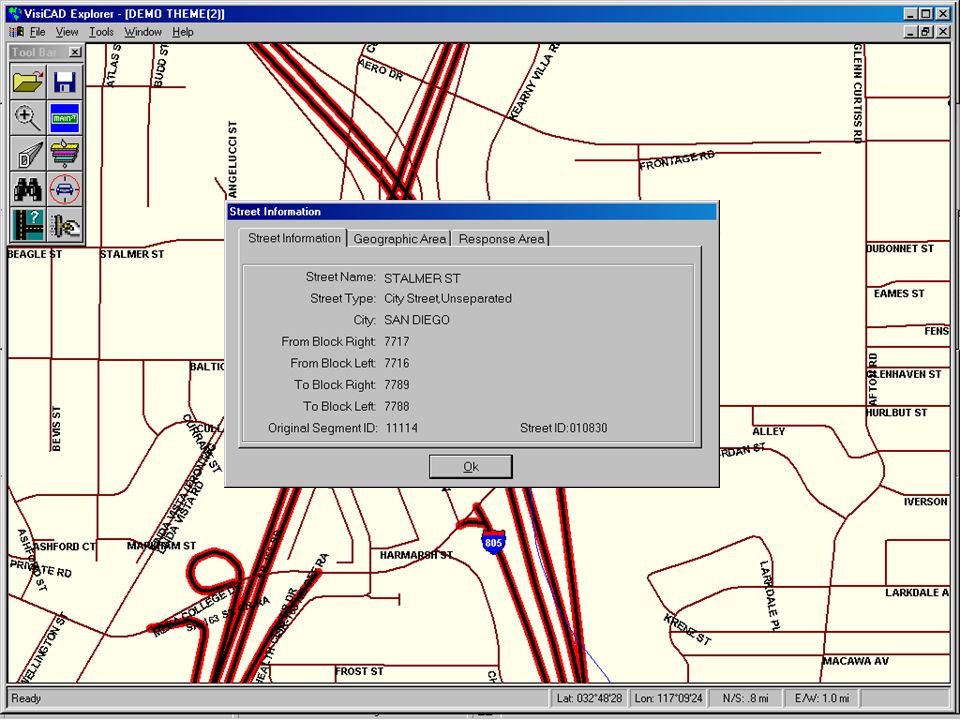The image size is (960, 720).
Task: Click the VisiCAD Explorer title bar icon
Action: [15, 13]
